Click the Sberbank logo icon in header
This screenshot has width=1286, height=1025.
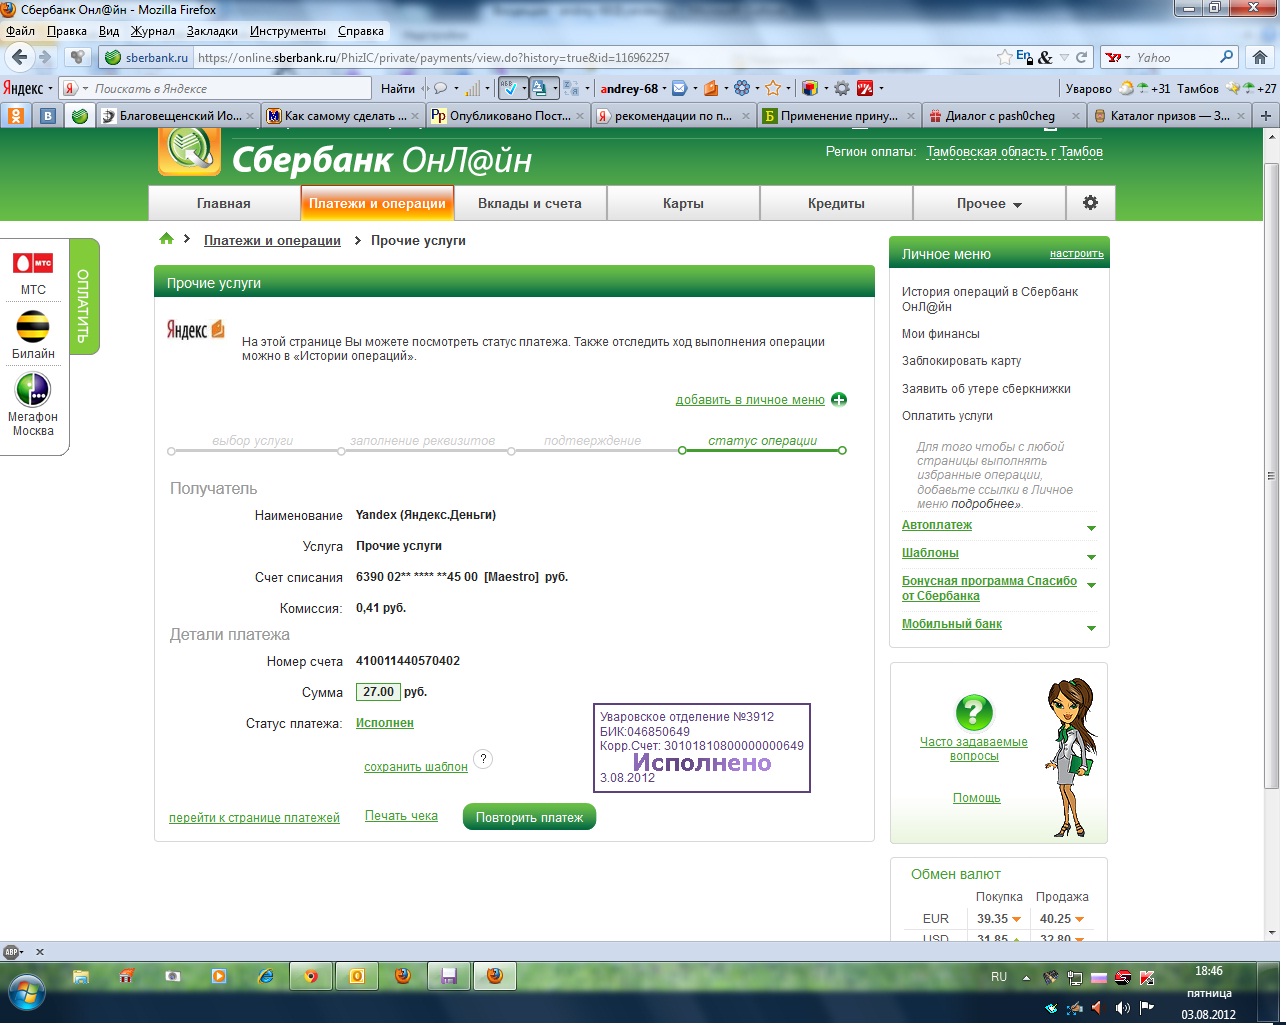coord(189,150)
